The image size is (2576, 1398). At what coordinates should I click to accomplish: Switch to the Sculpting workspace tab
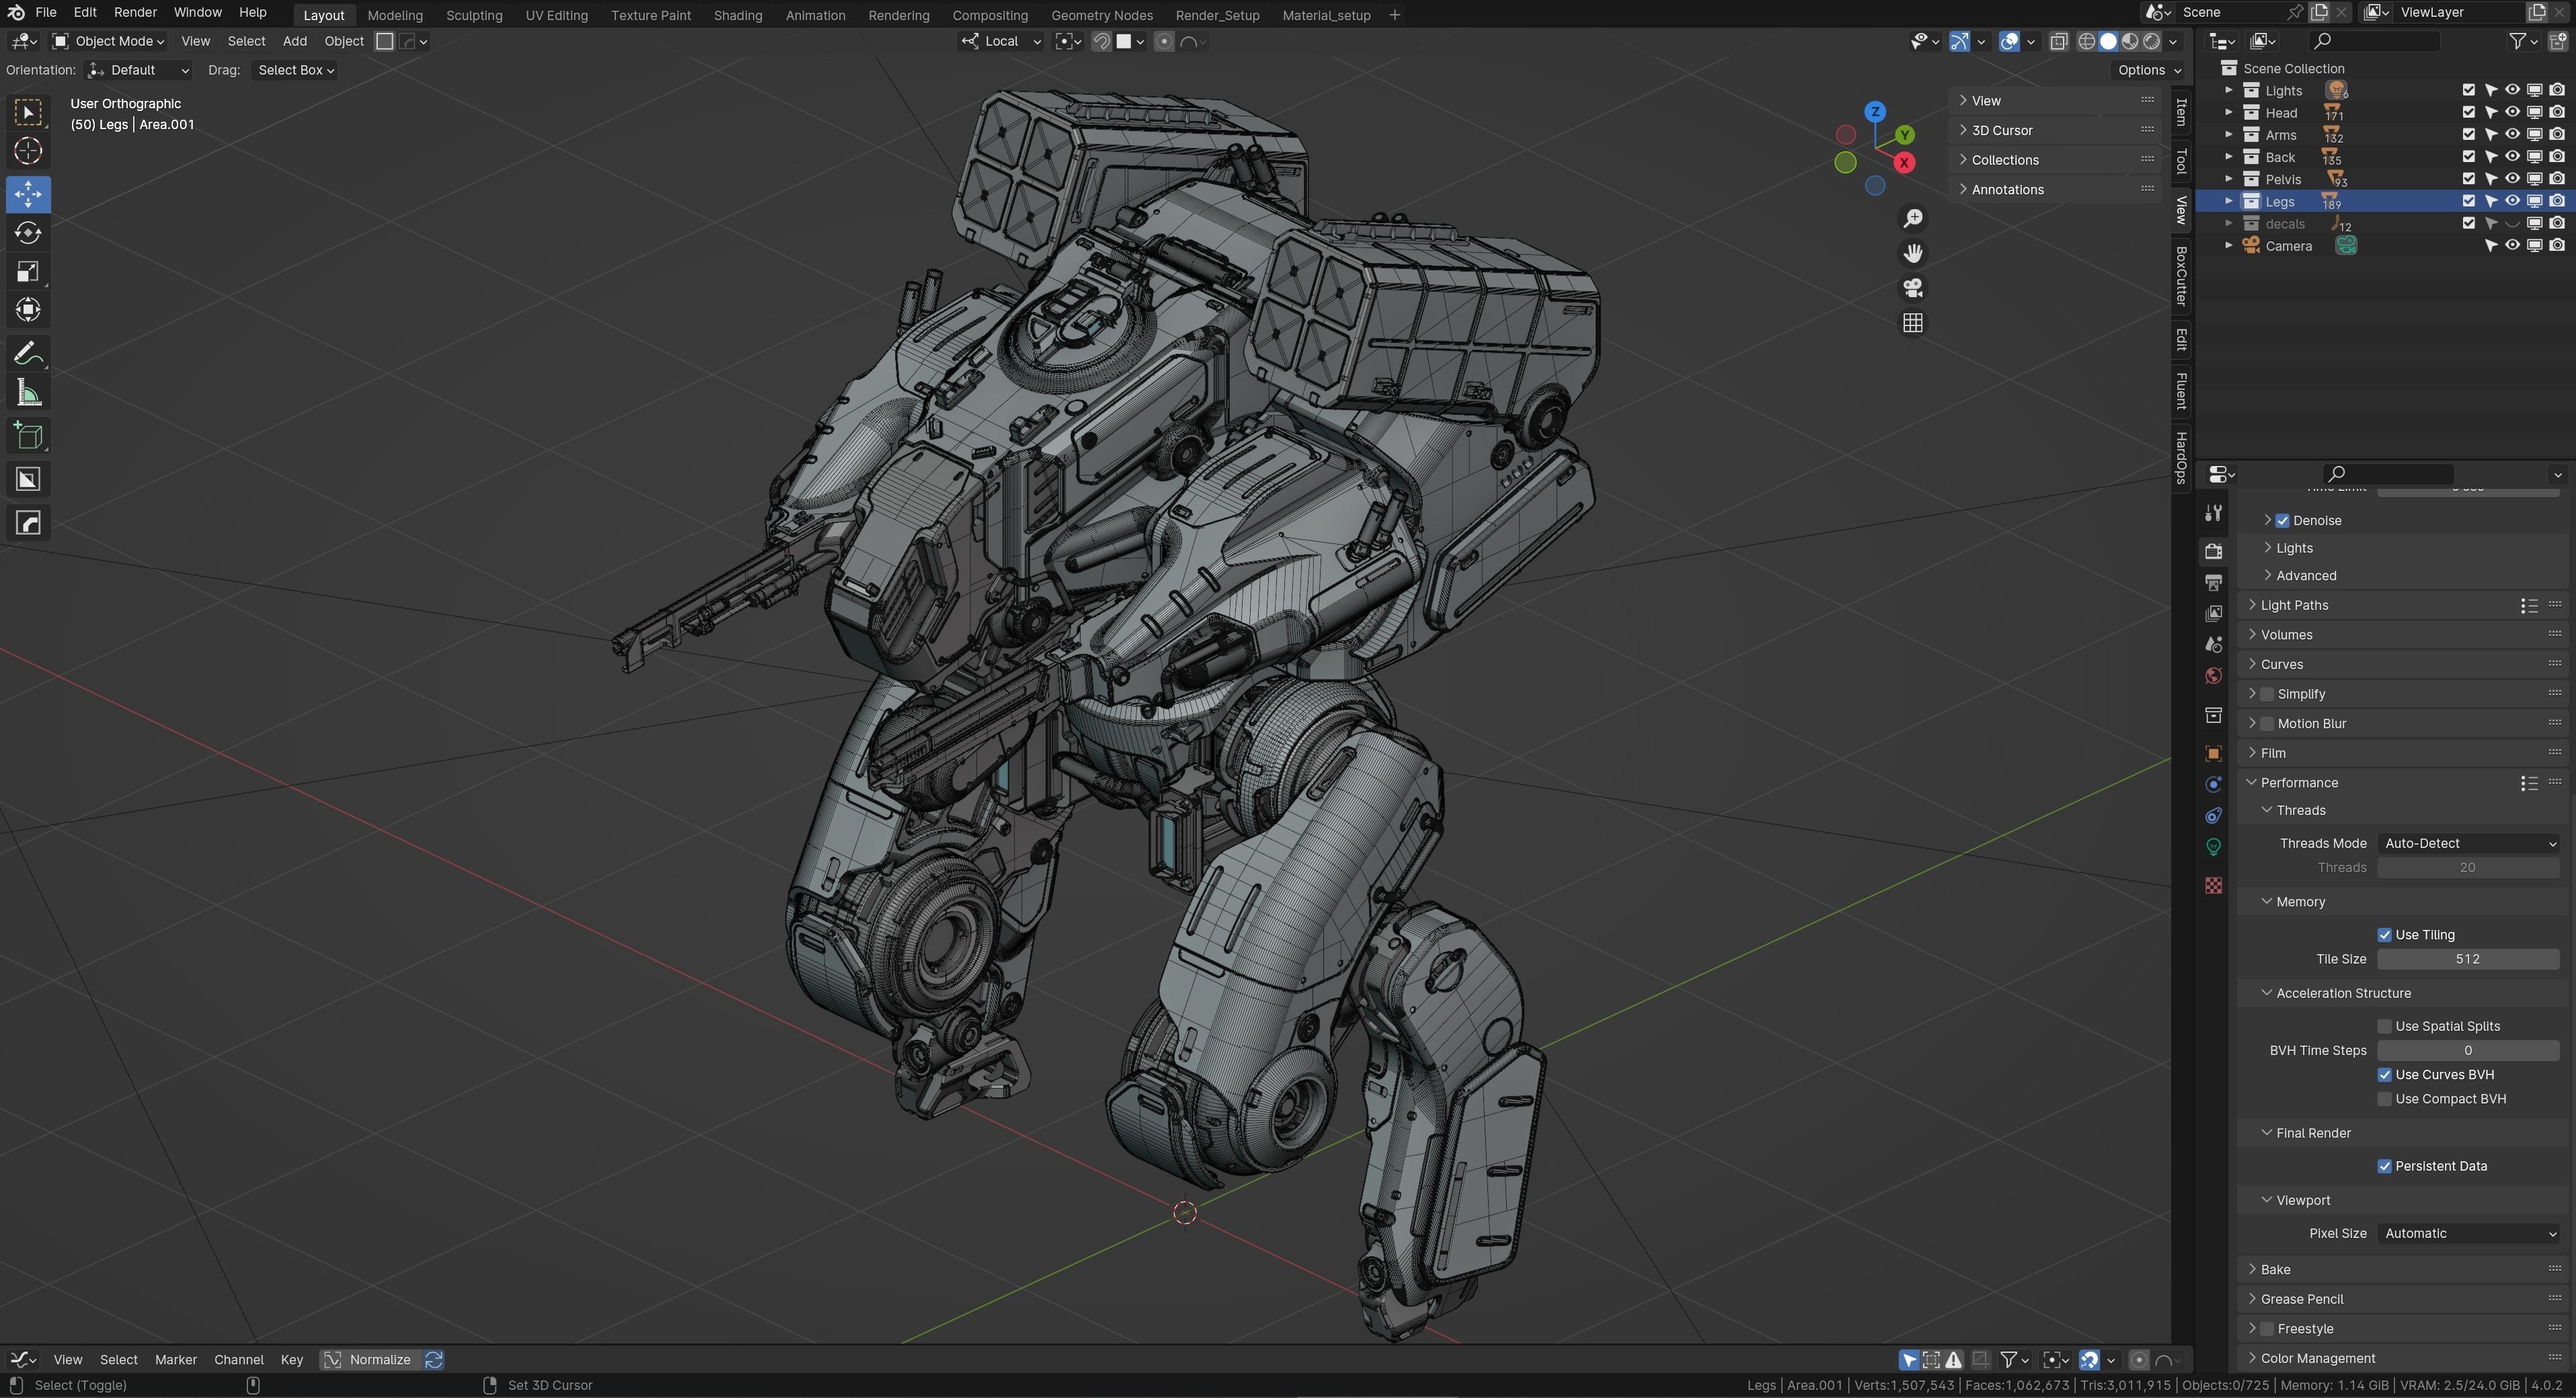474,15
